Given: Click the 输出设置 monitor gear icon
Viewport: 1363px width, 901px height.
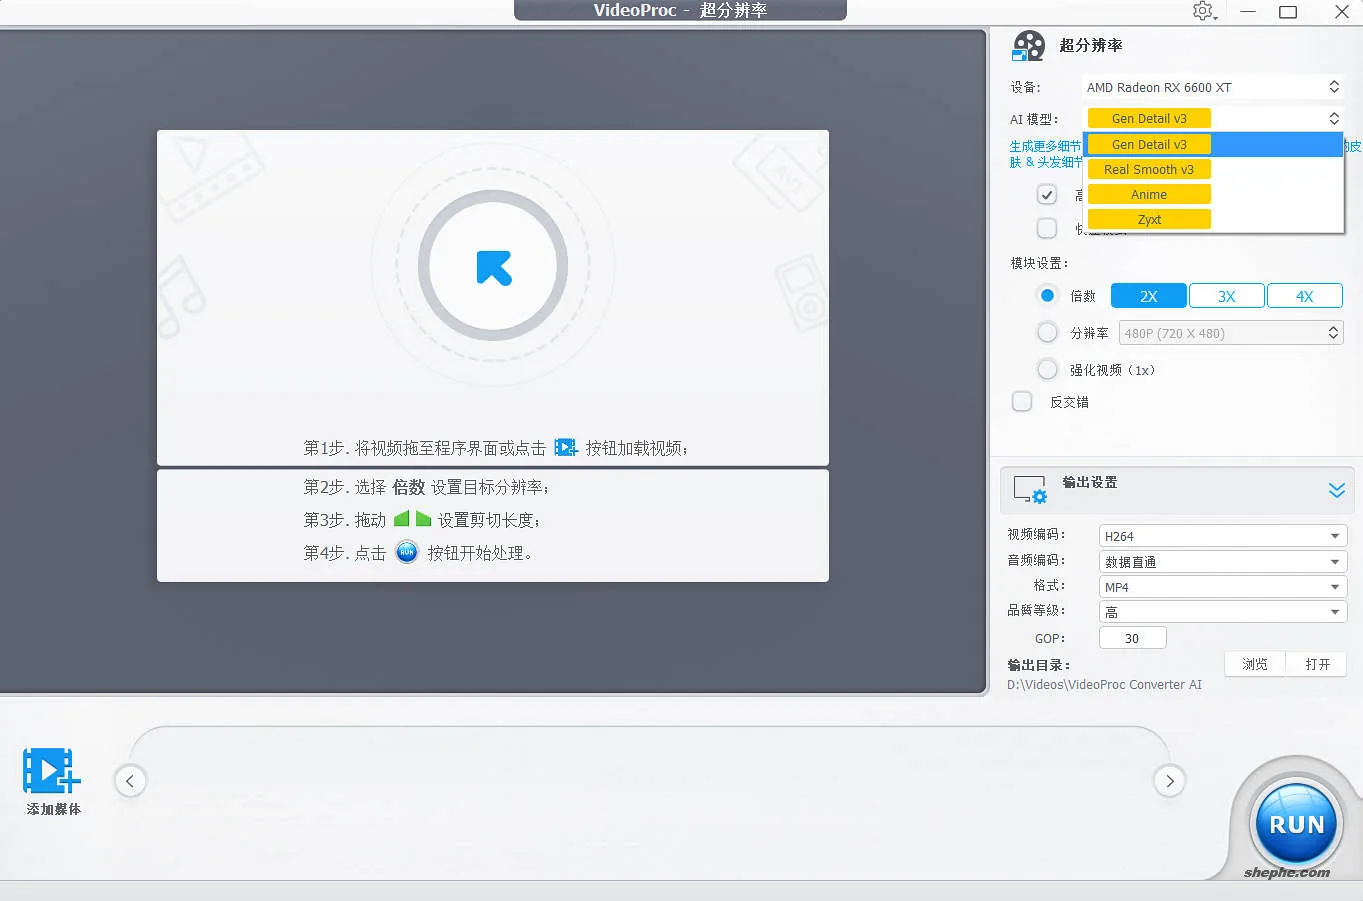Looking at the screenshot, I should coord(1030,489).
